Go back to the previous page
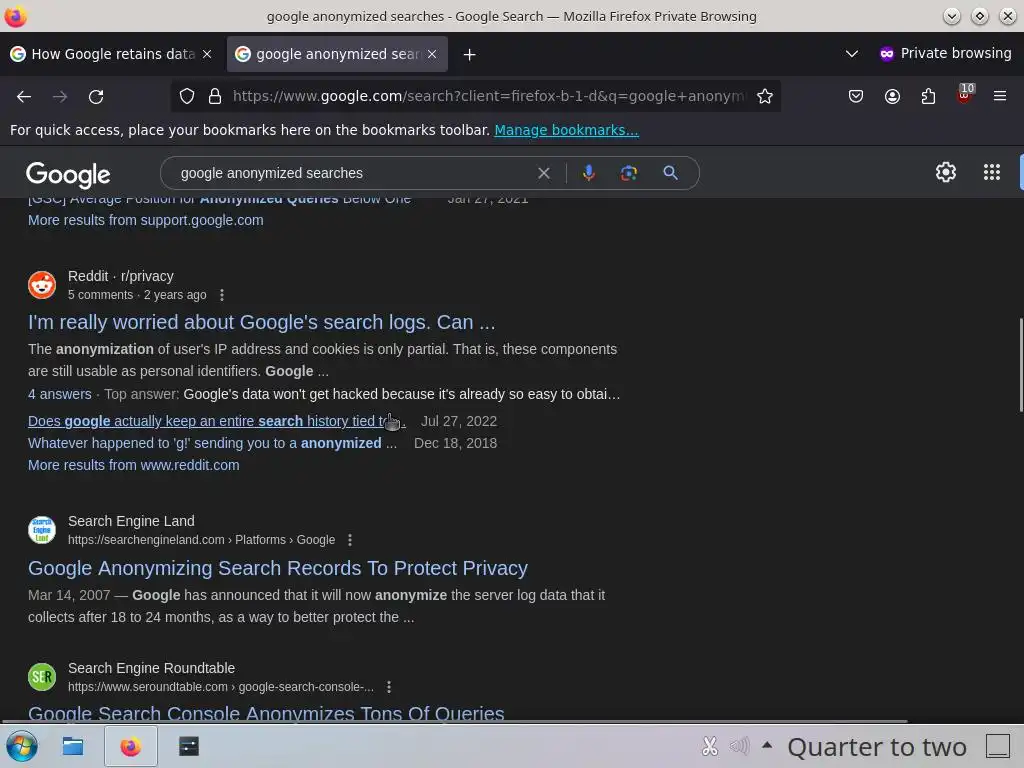This screenshot has width=1024, height=768. [x=24, y=97]
